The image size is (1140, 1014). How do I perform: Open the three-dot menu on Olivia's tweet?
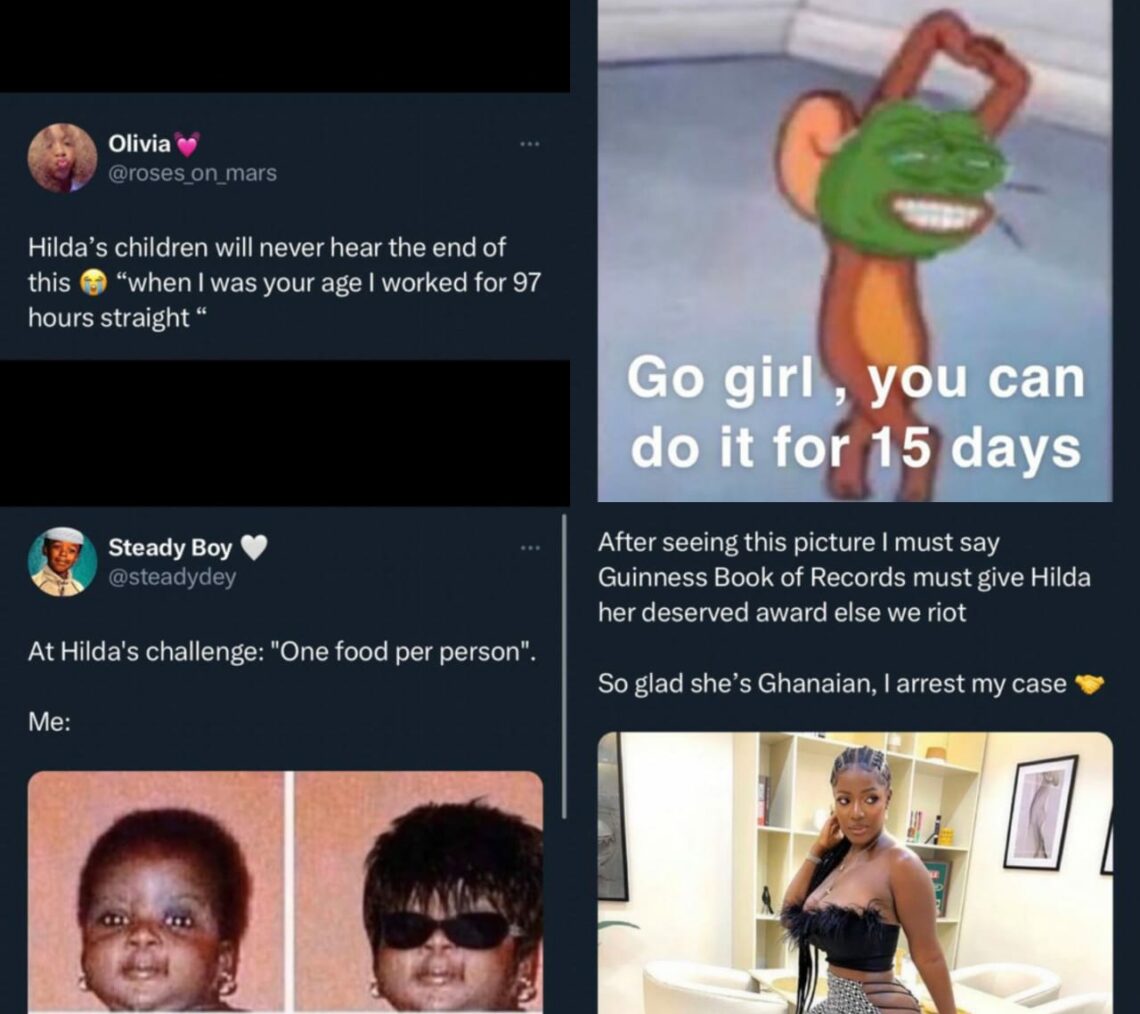tap(529, 145)
